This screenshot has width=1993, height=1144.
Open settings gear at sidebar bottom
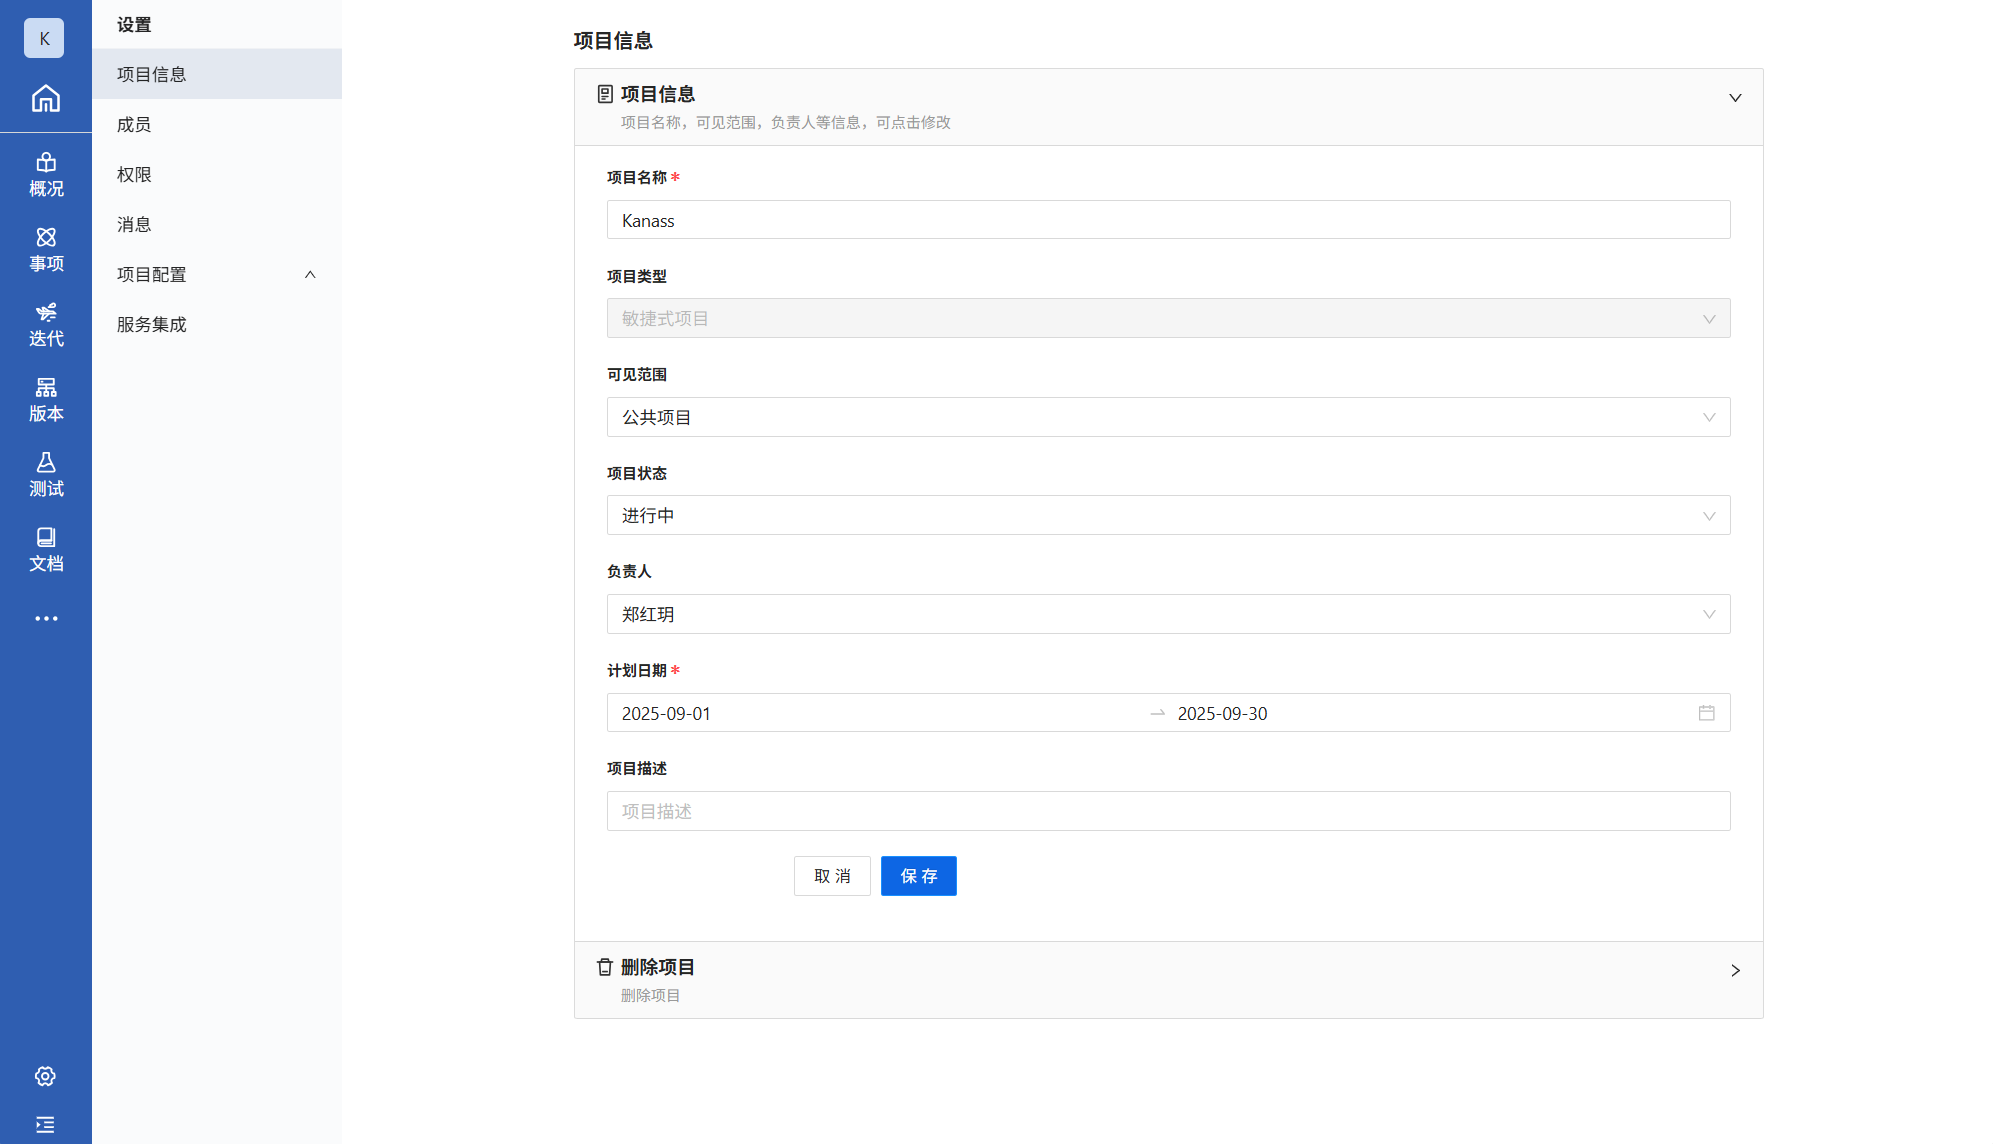(x=45, y=1077)
